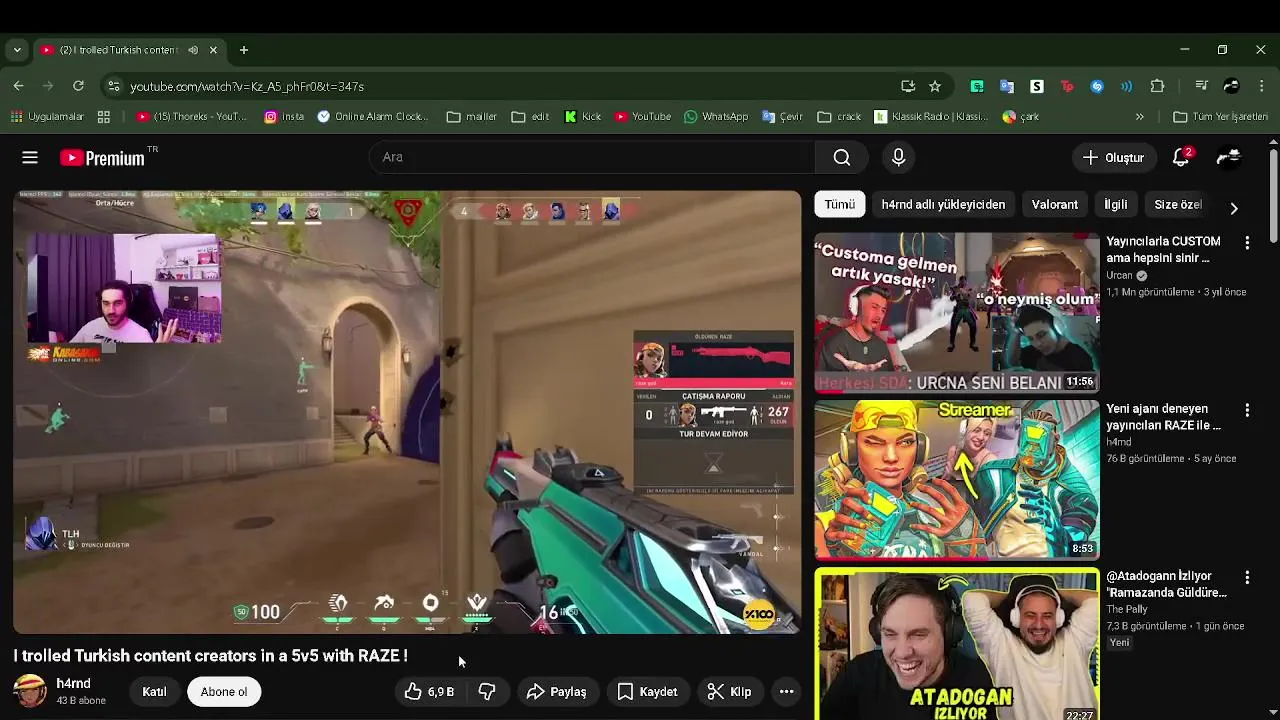
Task: Open 'ATADOGAN IZLIYOR' video thumbnail
Action: point(956,644)
